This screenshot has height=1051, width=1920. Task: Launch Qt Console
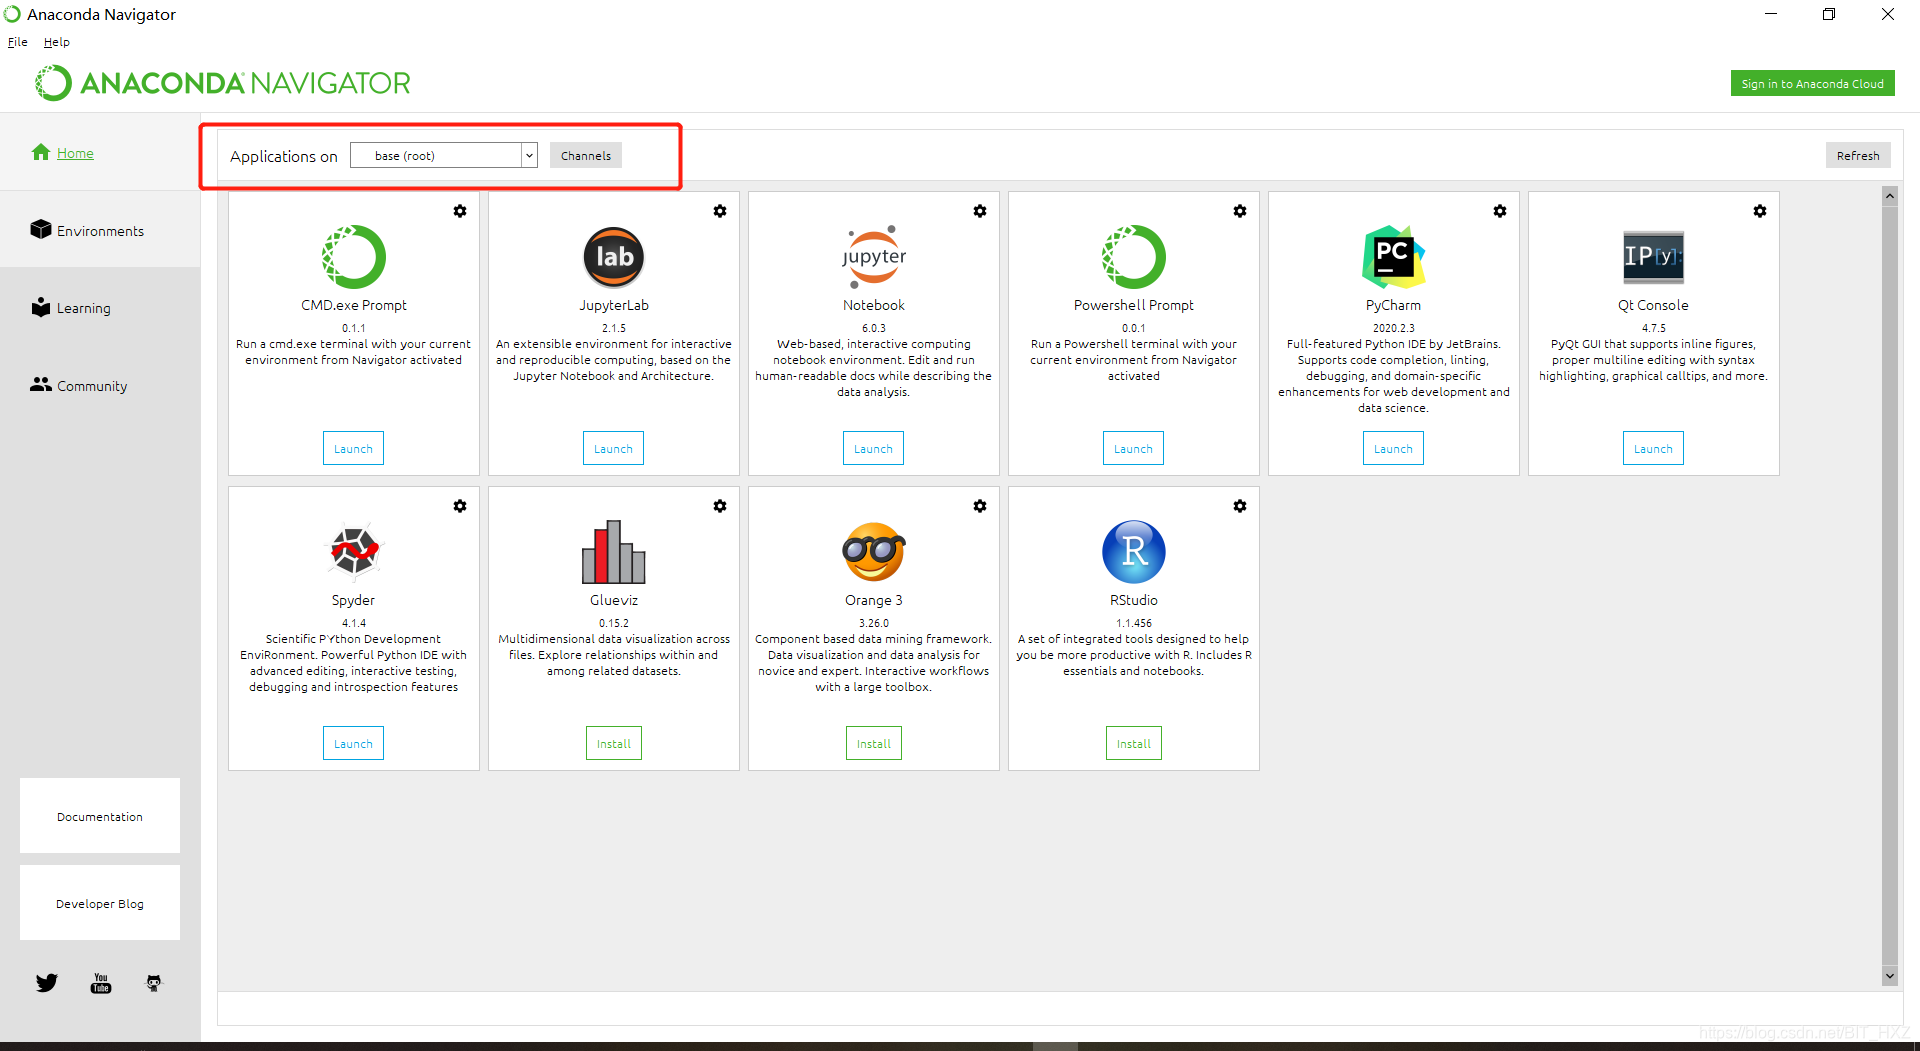pyautogui.click(x=1653, y=448)
